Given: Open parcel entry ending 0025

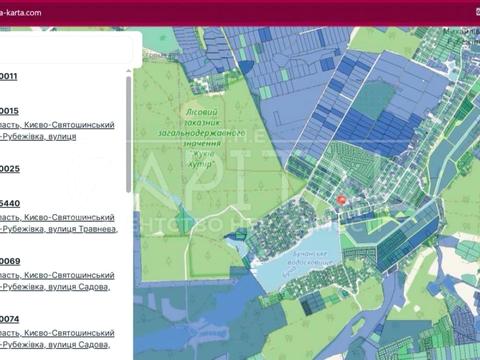Looking at the screenshot, I should point(10,169).
